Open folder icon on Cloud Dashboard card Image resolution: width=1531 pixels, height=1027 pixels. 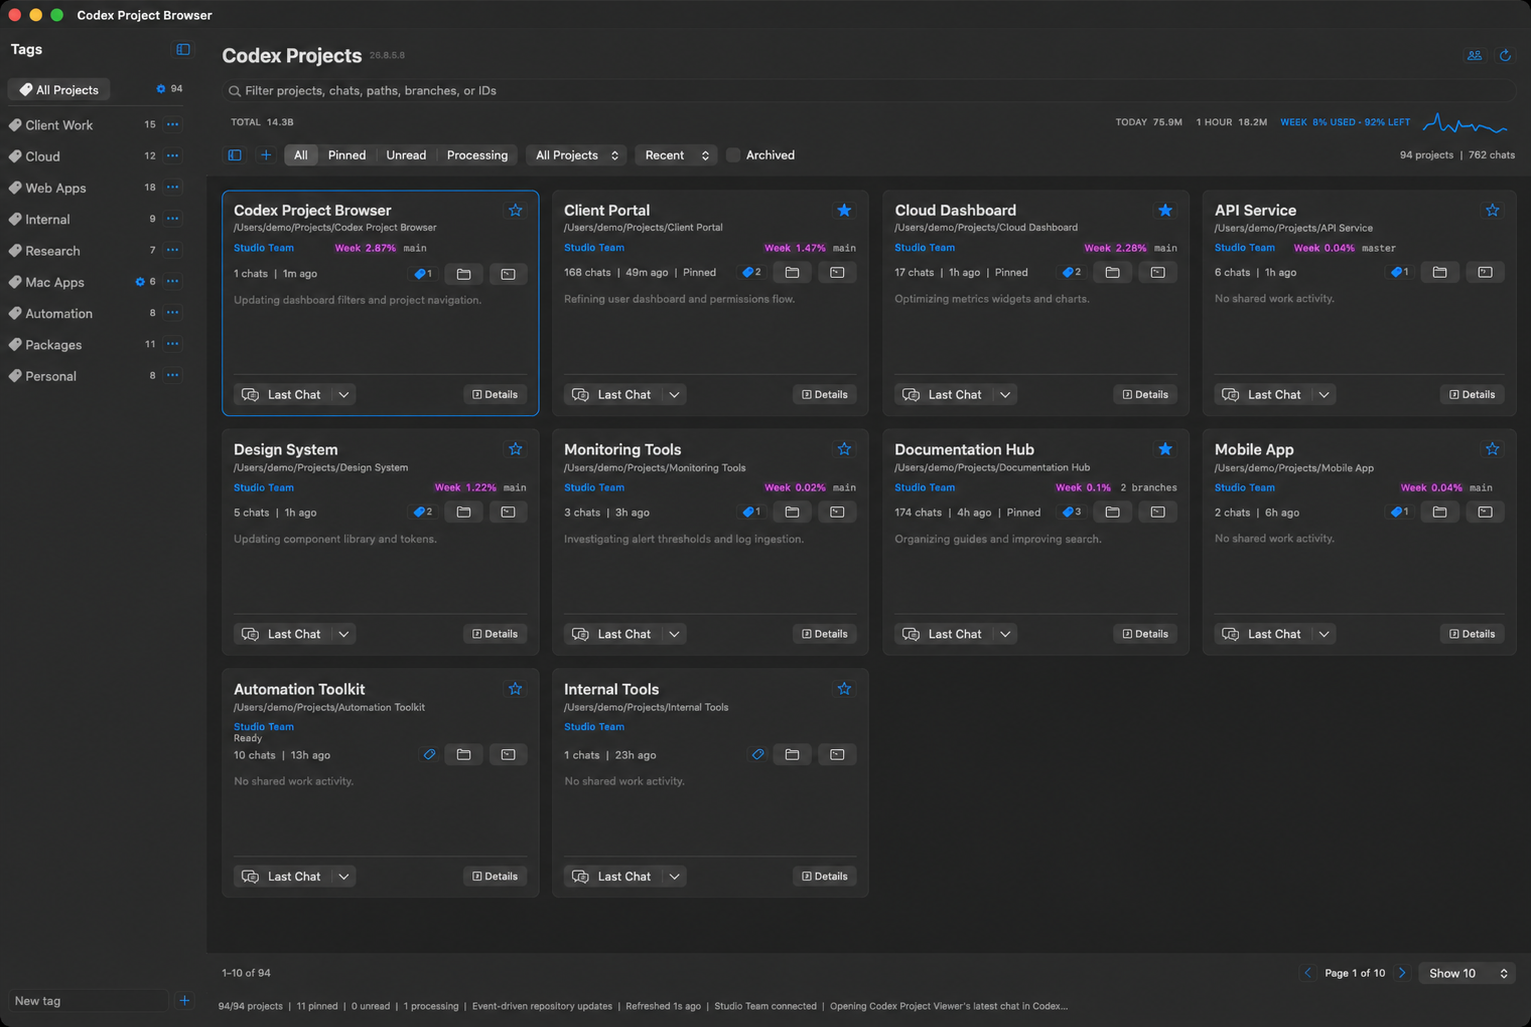[x=1112, y=272]
